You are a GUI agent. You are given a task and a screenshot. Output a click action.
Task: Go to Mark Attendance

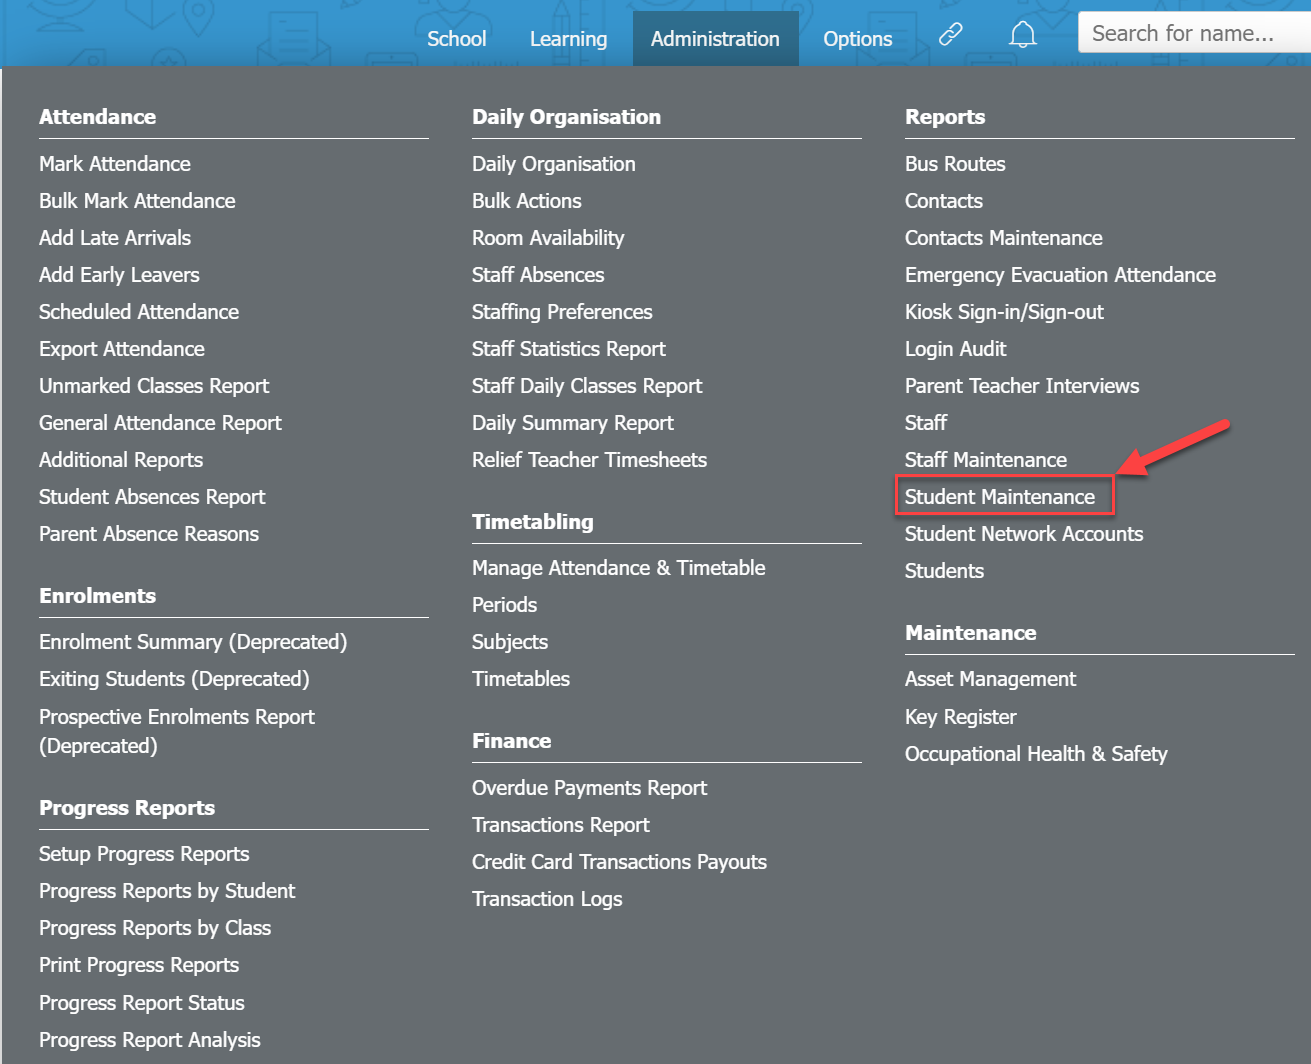coord(115,164)
